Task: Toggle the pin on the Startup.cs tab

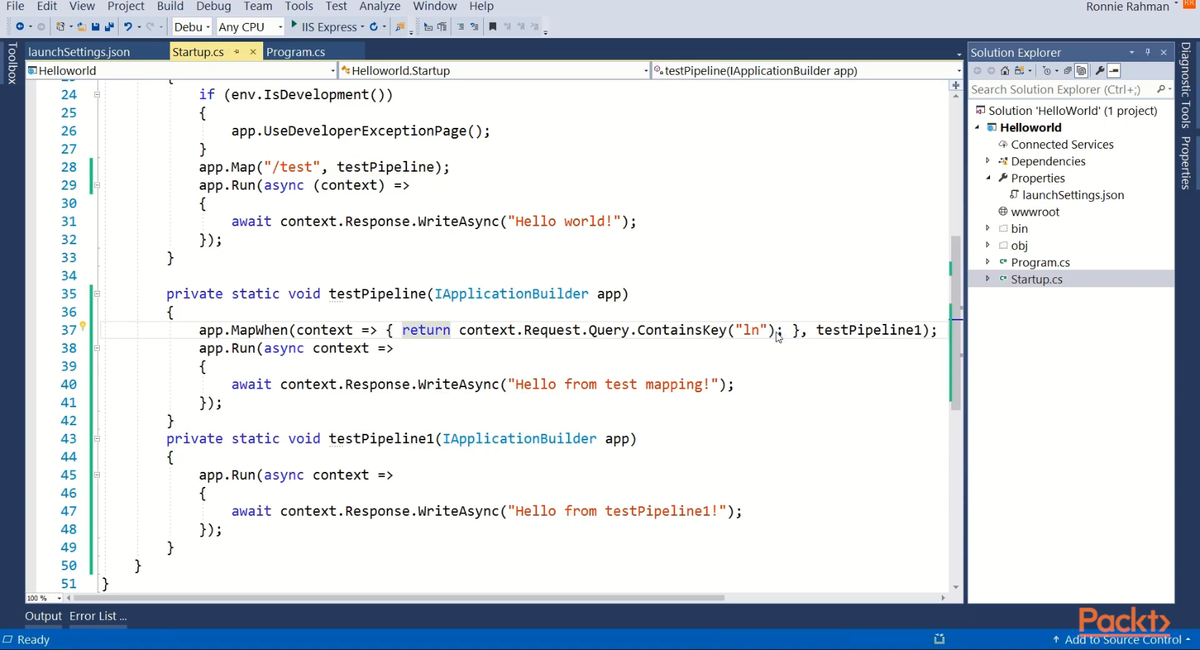Action: [237, 52]
